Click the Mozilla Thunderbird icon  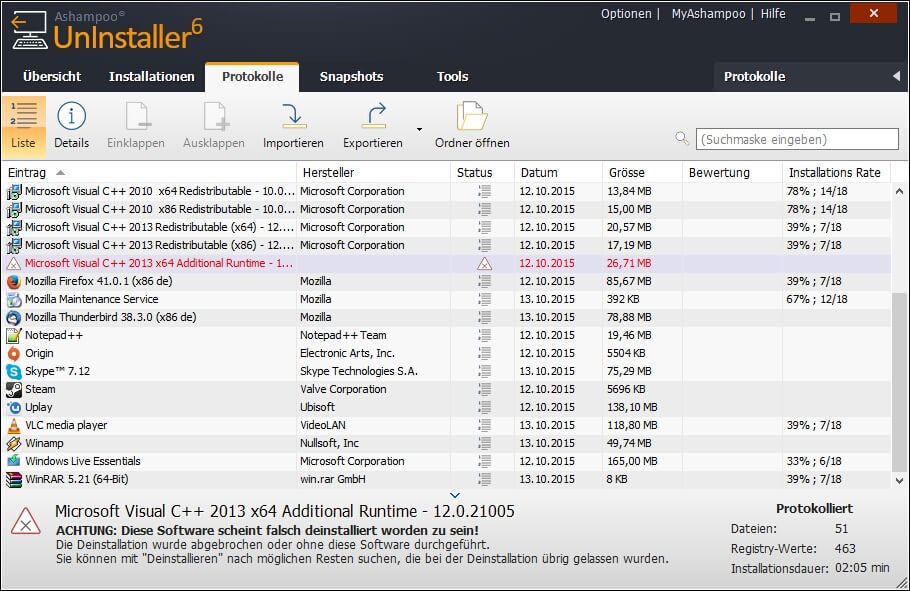pos(14,318)
